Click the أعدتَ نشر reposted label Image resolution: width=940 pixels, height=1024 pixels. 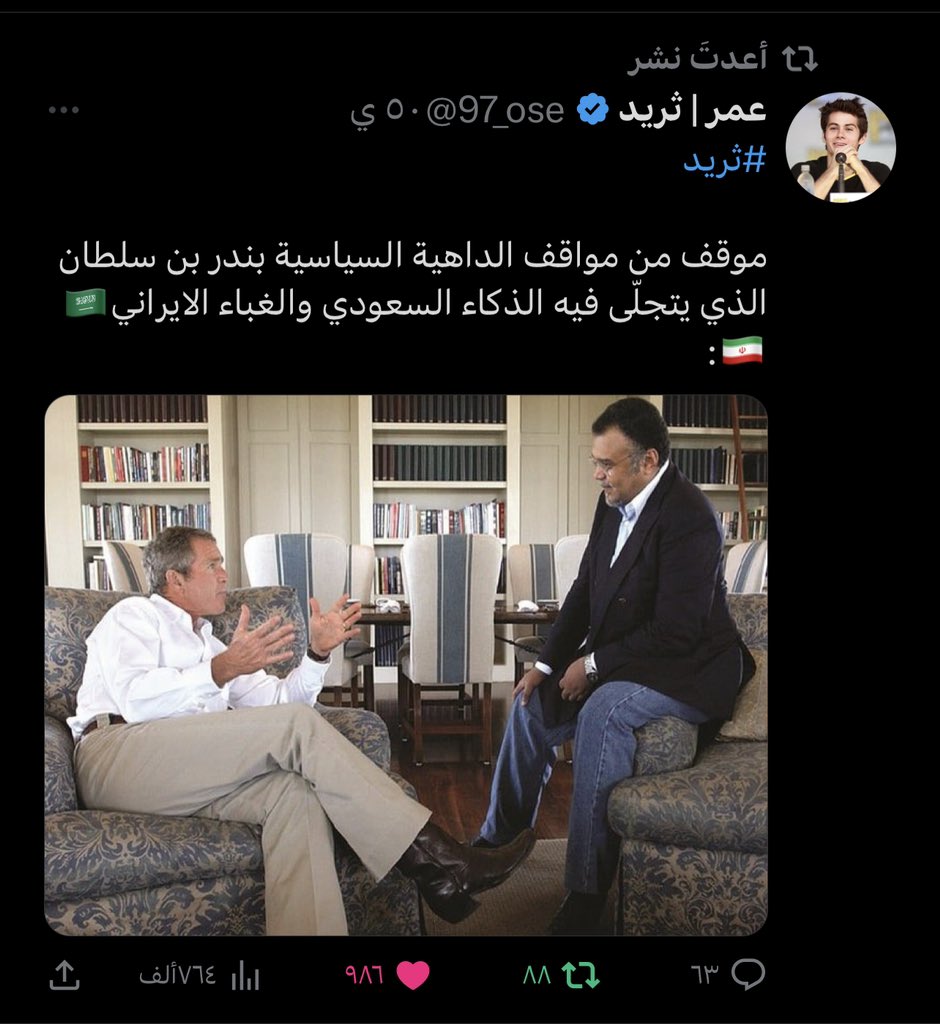(x=698, y=58)
